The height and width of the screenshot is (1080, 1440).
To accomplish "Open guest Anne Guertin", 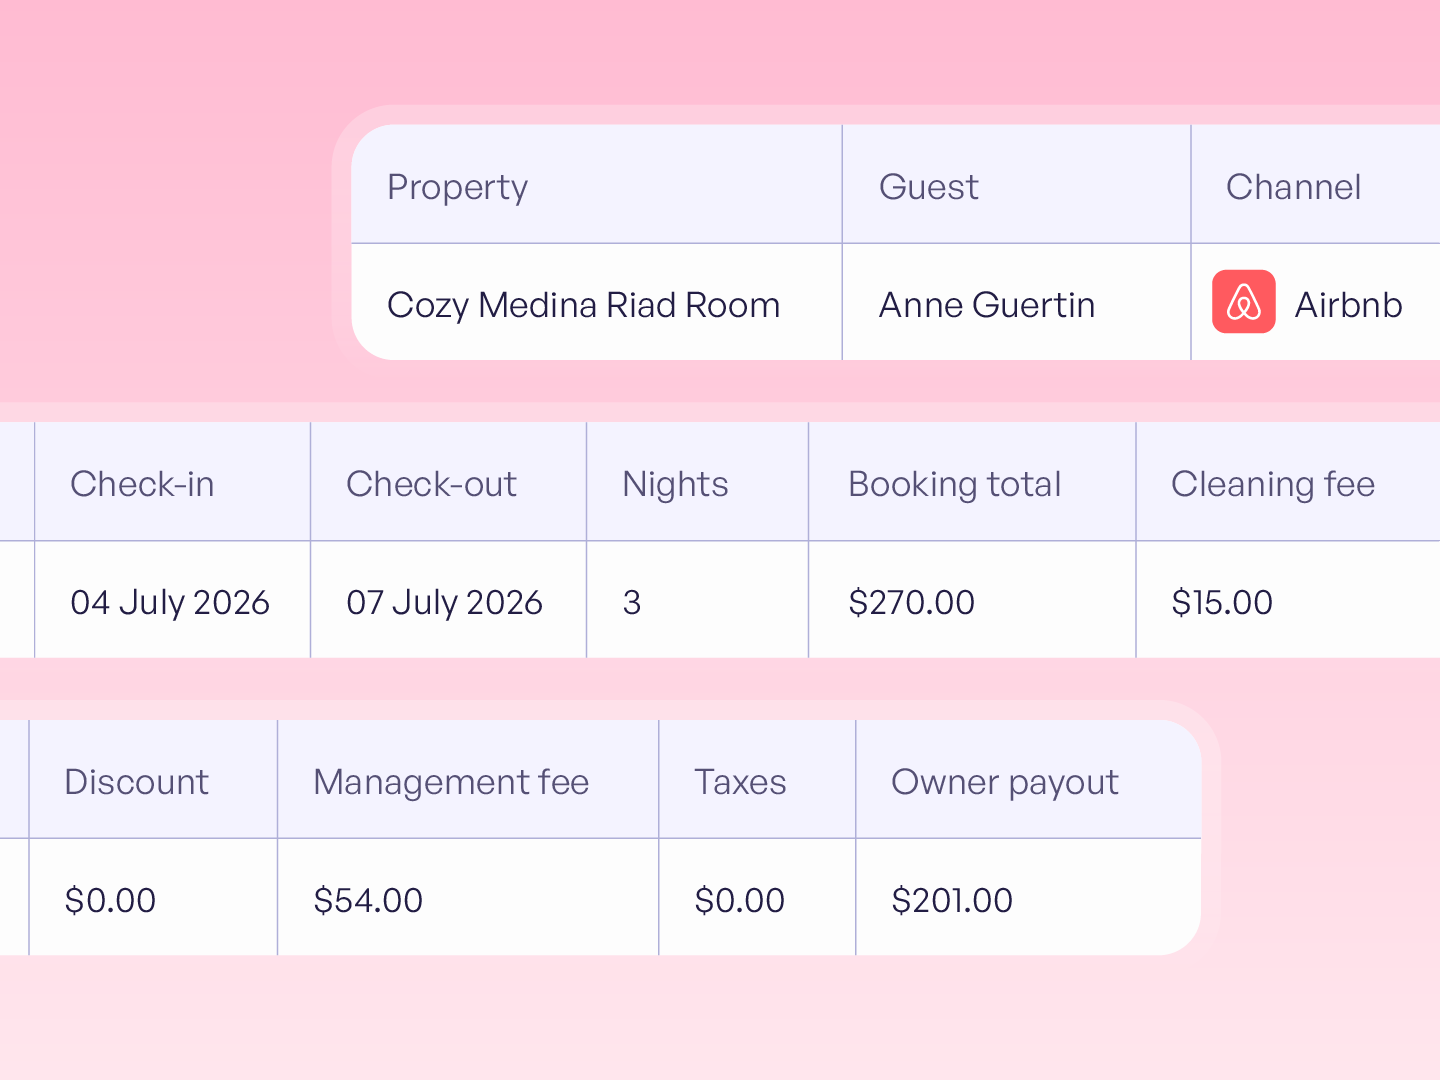I will (x=986, y=305).
